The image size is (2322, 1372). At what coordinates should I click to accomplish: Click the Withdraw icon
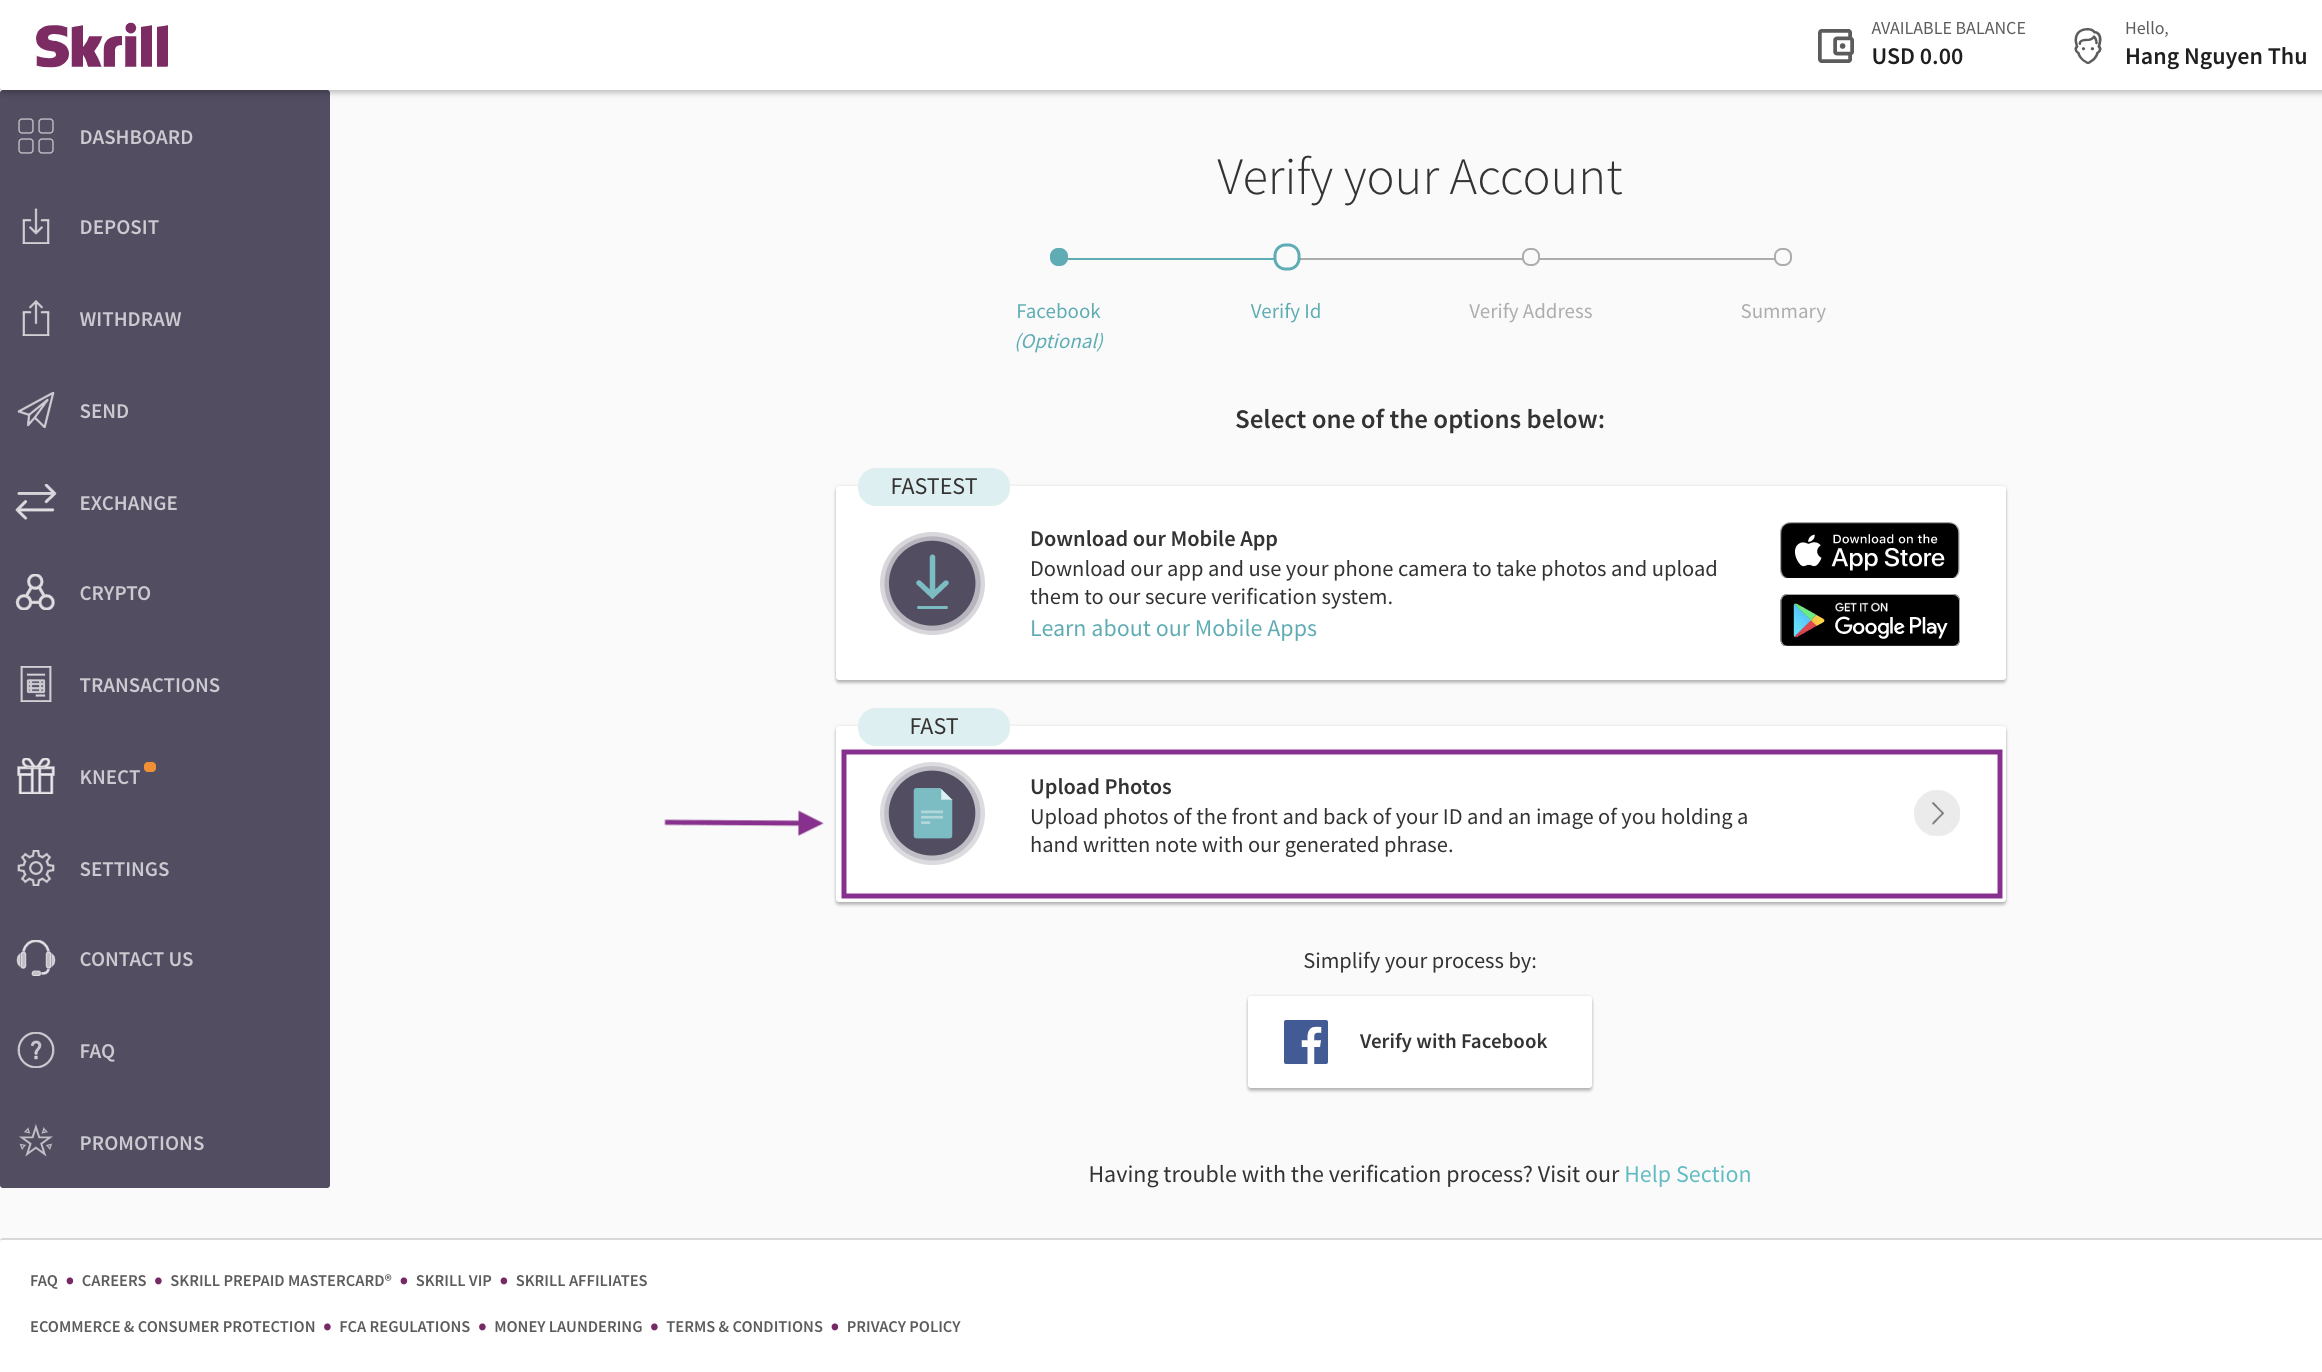pyautogui.click(x=35, y=318)
